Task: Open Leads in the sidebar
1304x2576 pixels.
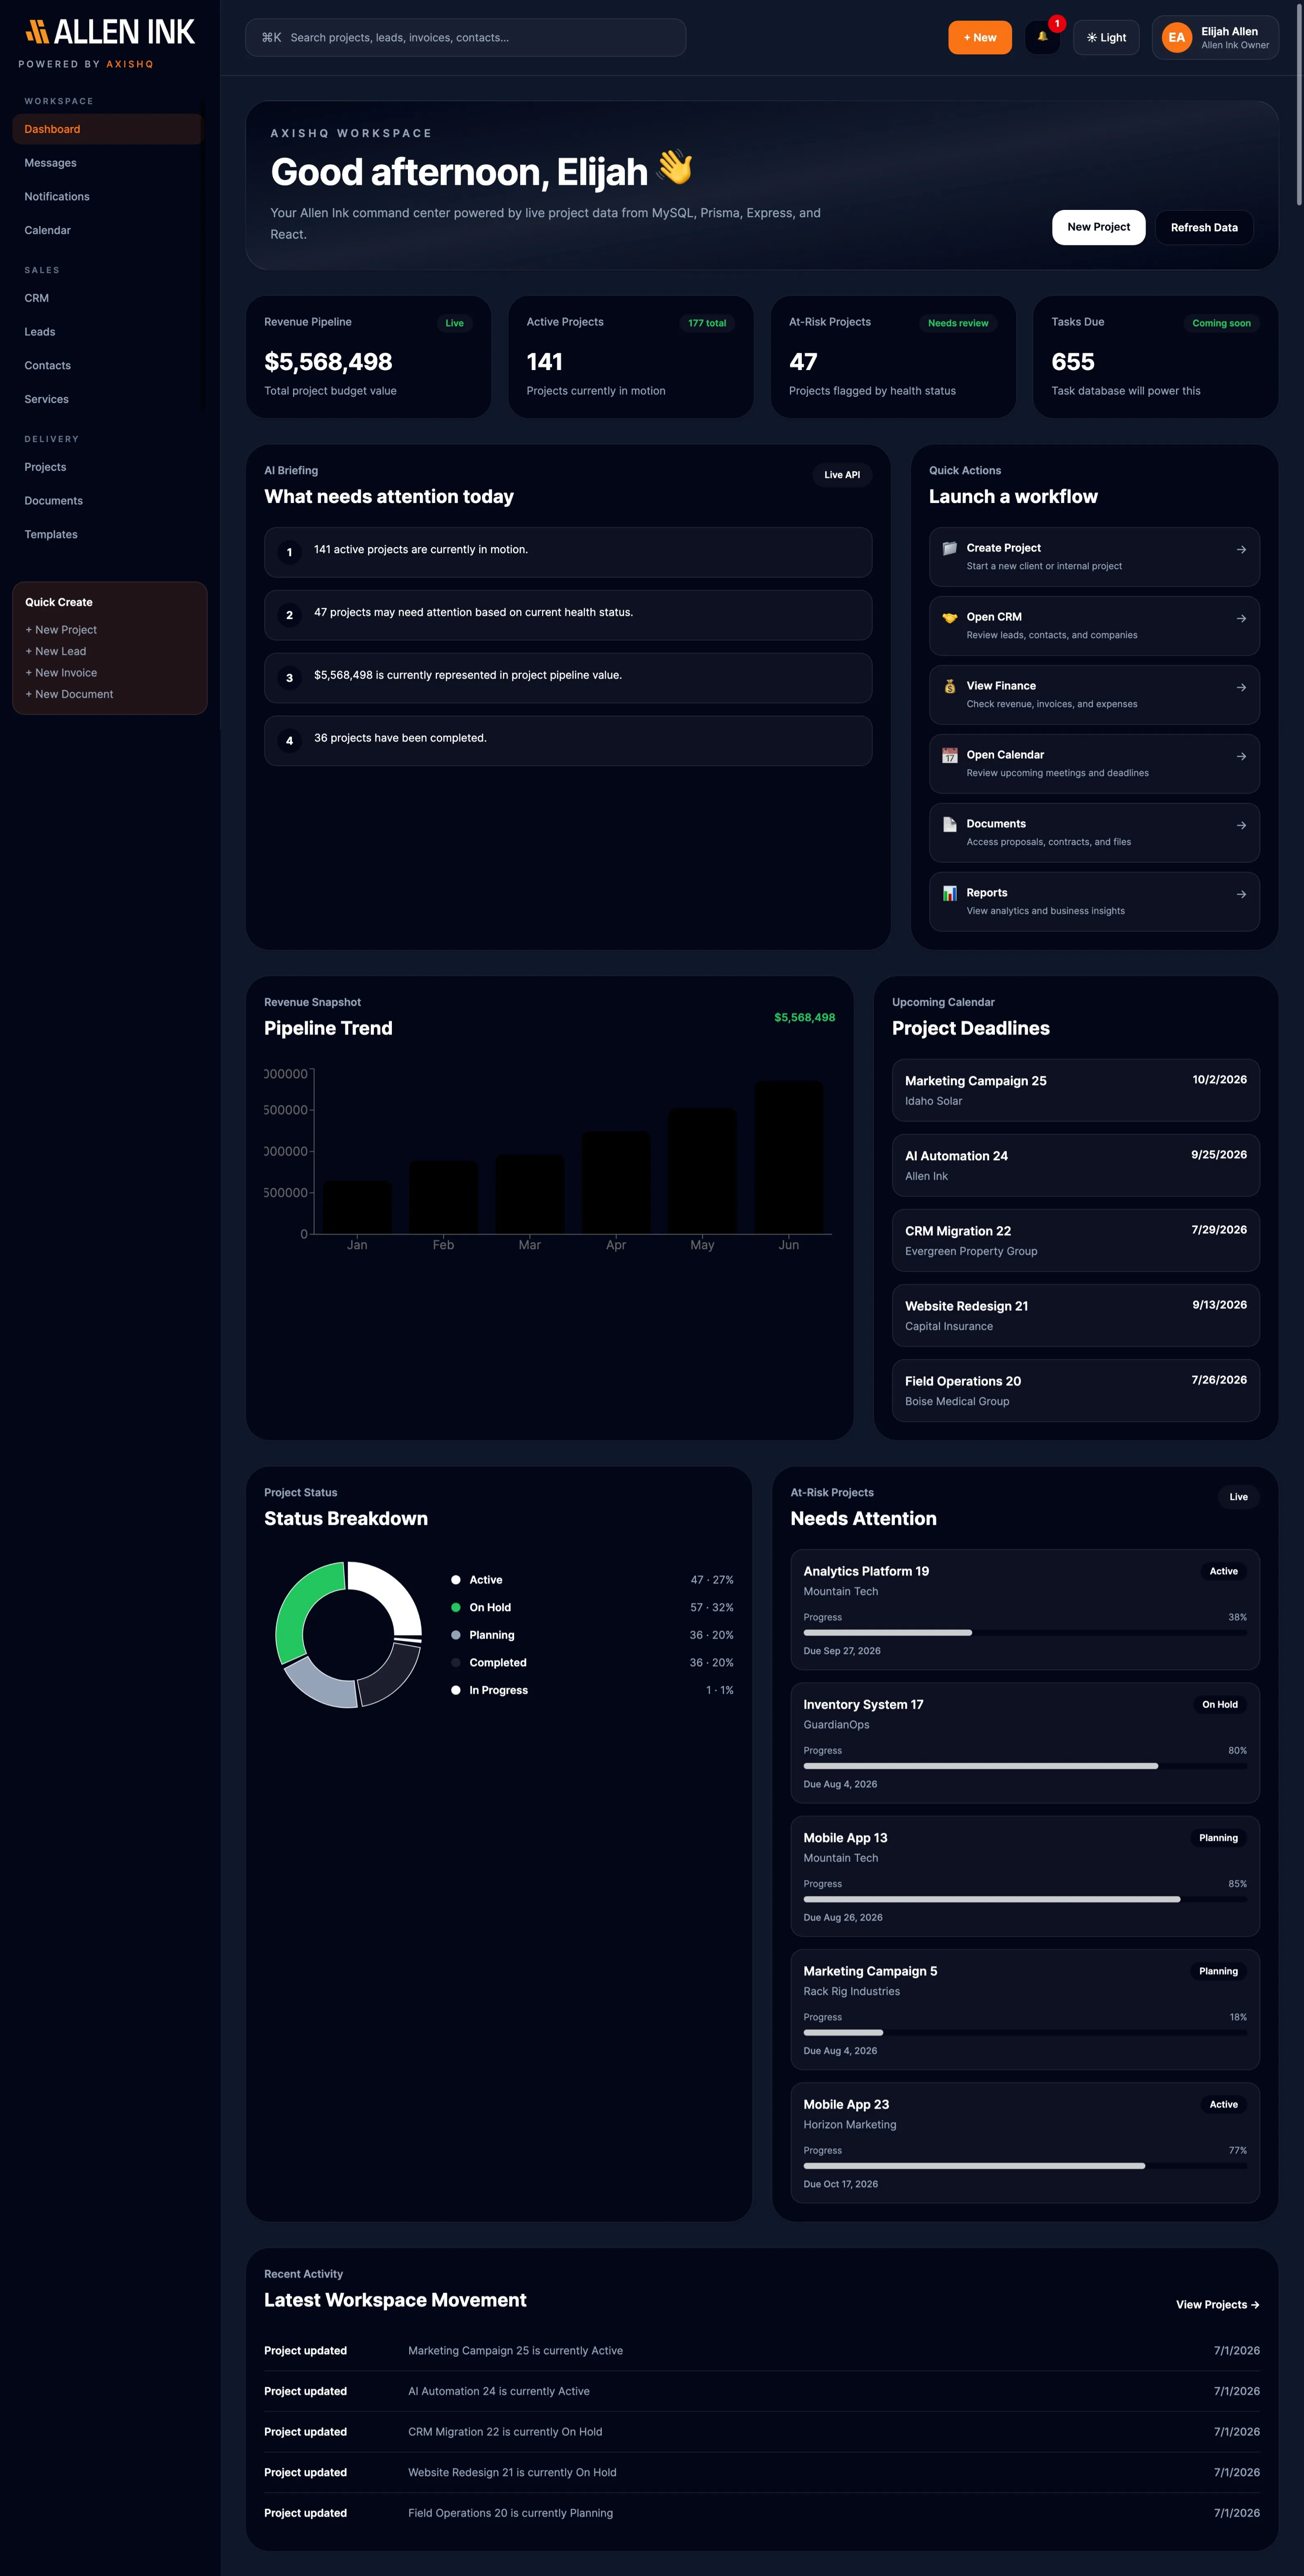Action: tap(107, 332)
